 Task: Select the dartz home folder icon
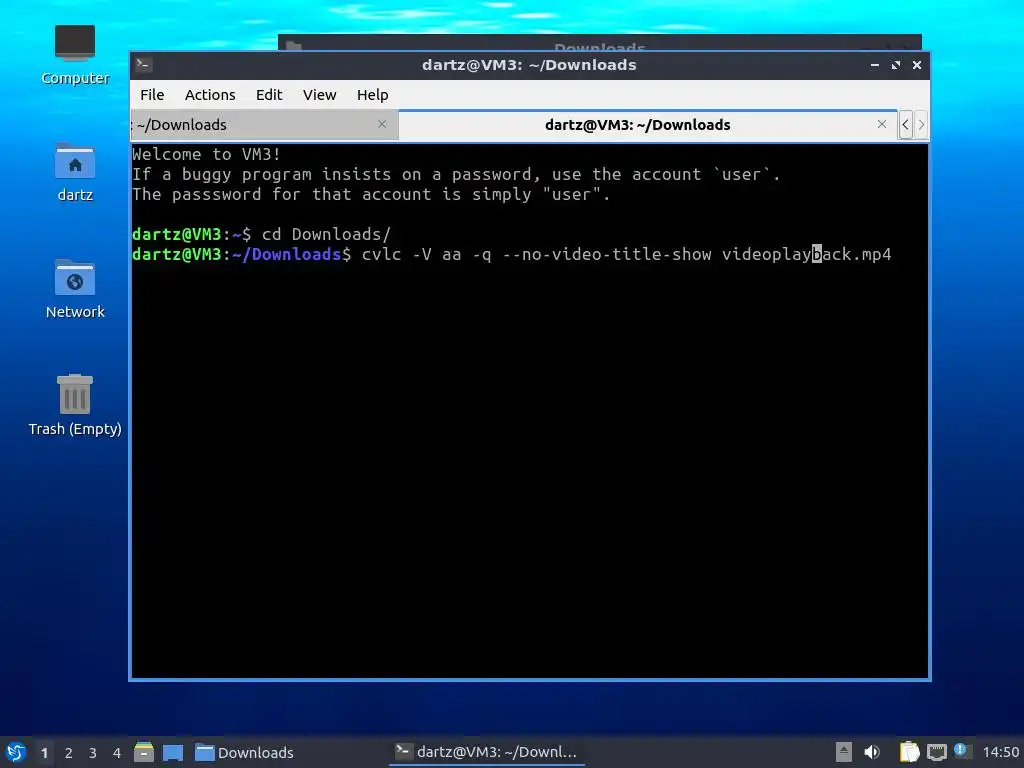pyautogui.click(x=74, y=172)
